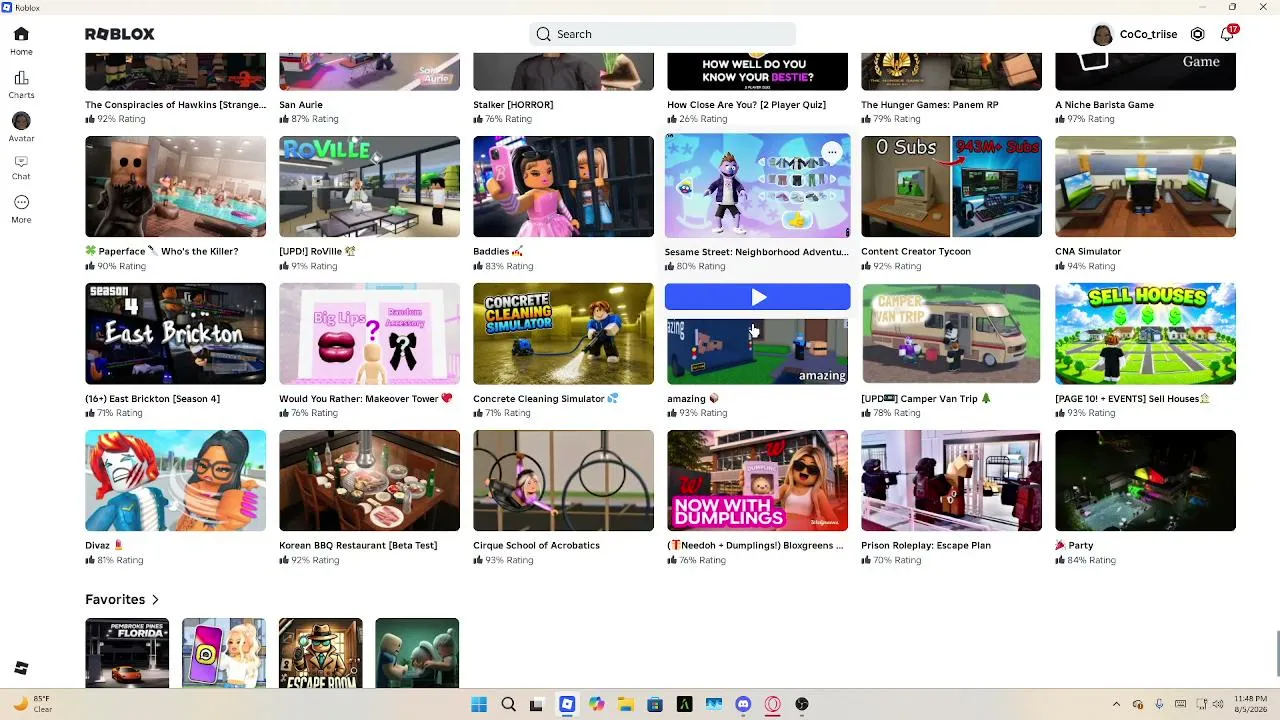The image size is (1280, 720).
Task: Open Would You Rather Makeover Tower thumbnail
Action: [369, 334]
